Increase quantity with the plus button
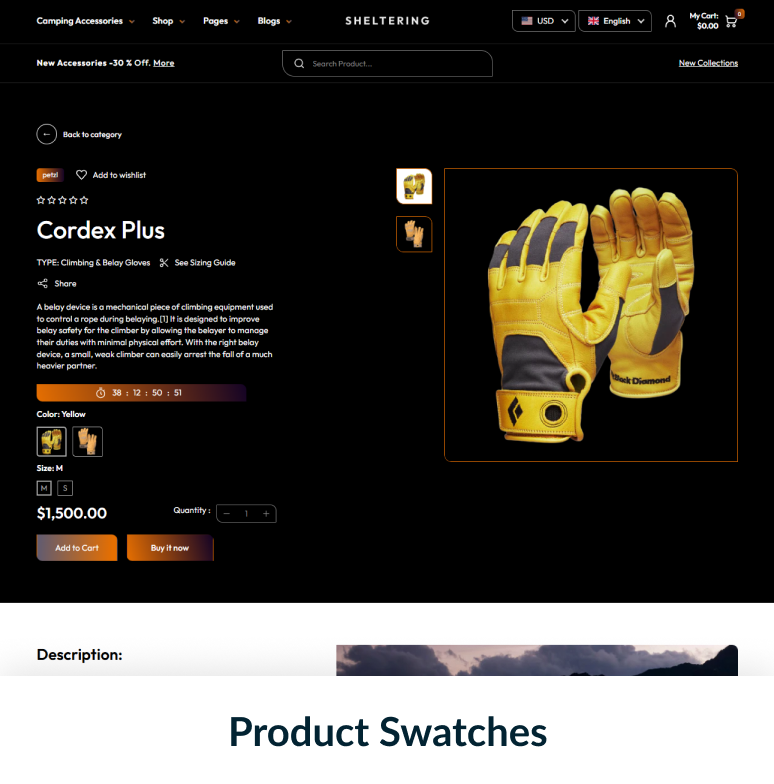774x784 pixels. pyautogui.click(x=266, y=514)
